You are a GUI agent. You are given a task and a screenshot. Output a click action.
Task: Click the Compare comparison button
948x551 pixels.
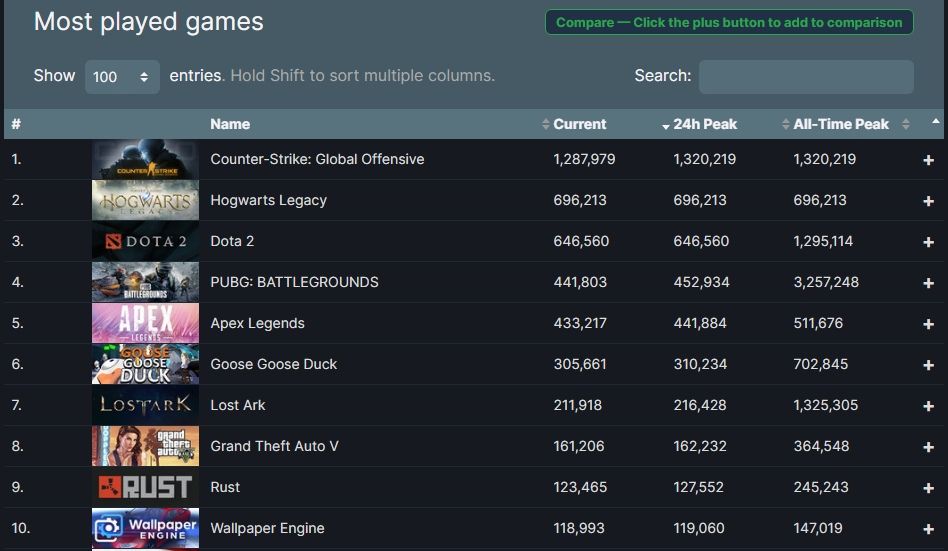(729, 22)
